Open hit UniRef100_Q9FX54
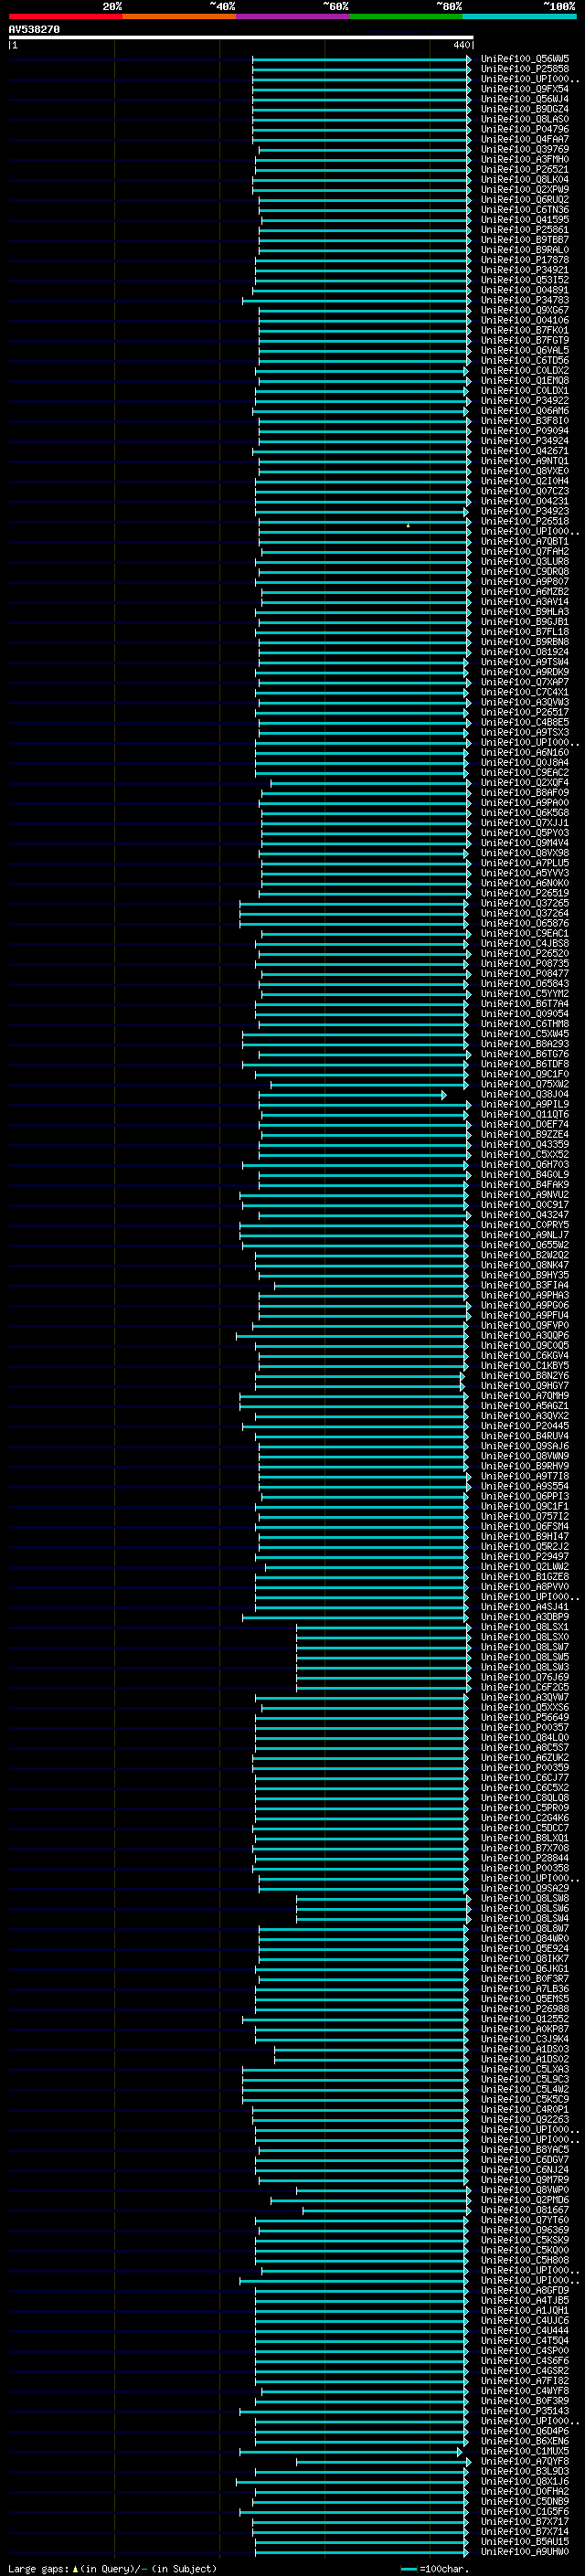Viewport: 585px width, 2576px height. point(525,90)
